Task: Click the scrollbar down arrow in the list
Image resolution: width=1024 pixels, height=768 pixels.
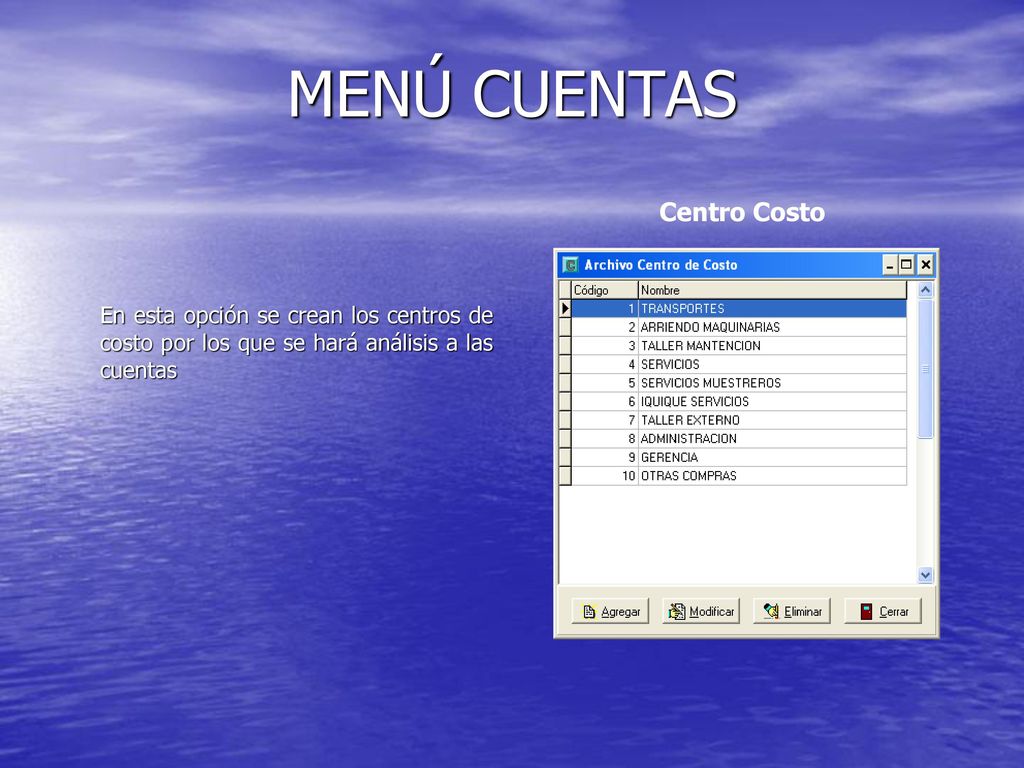Action: coord(925,575)
